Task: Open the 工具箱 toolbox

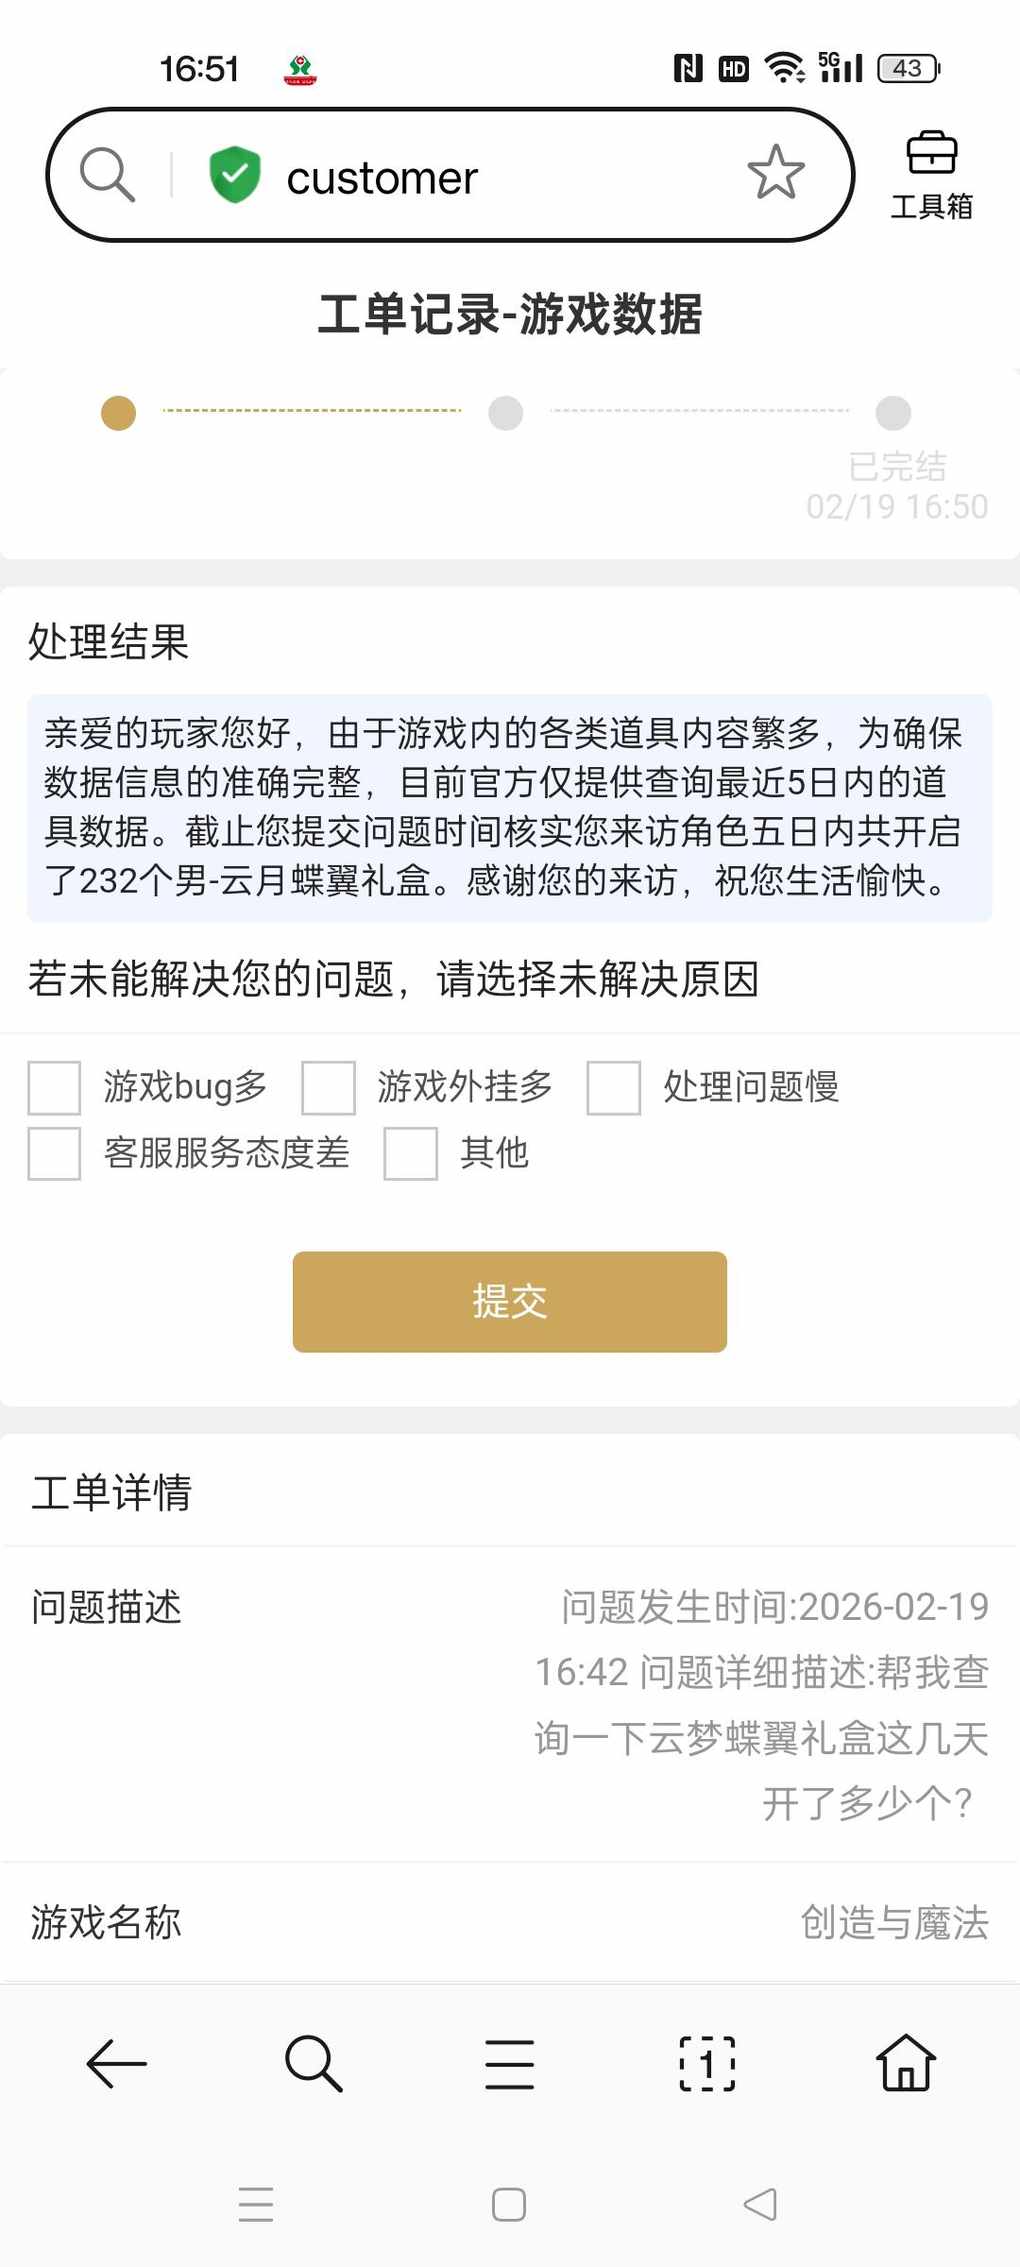Action: 931,175
